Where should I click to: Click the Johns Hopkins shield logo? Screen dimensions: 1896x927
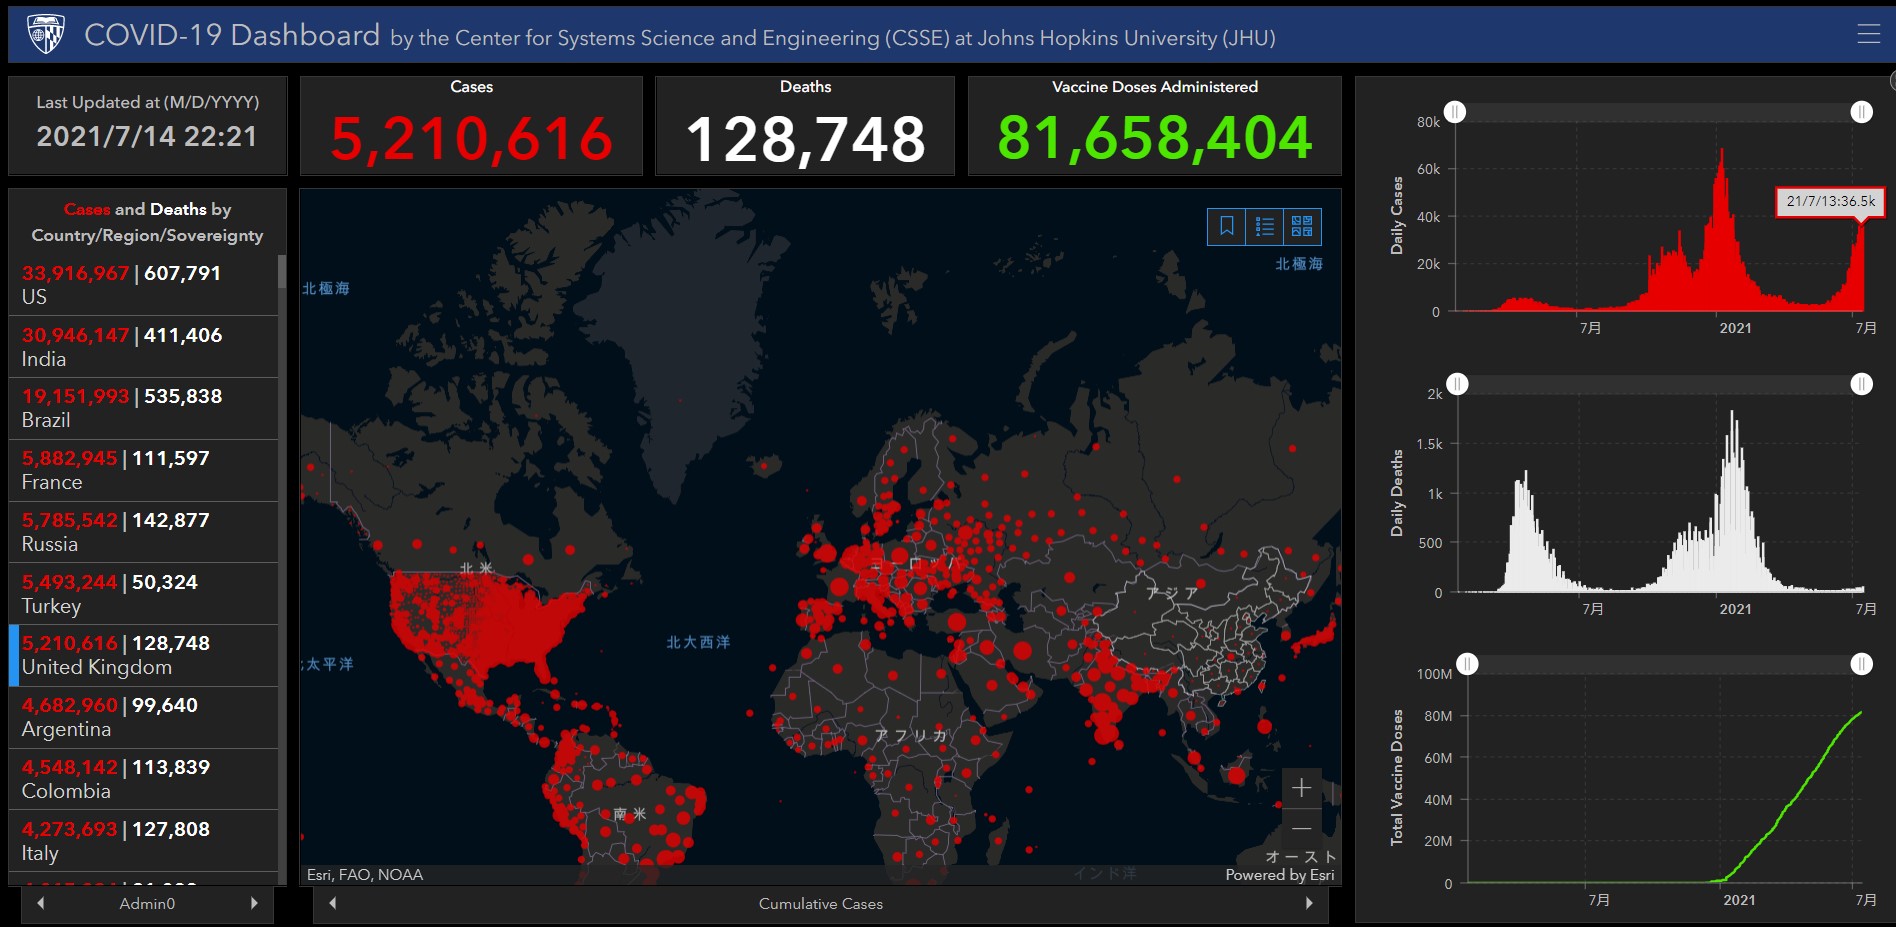click(45, 35)
